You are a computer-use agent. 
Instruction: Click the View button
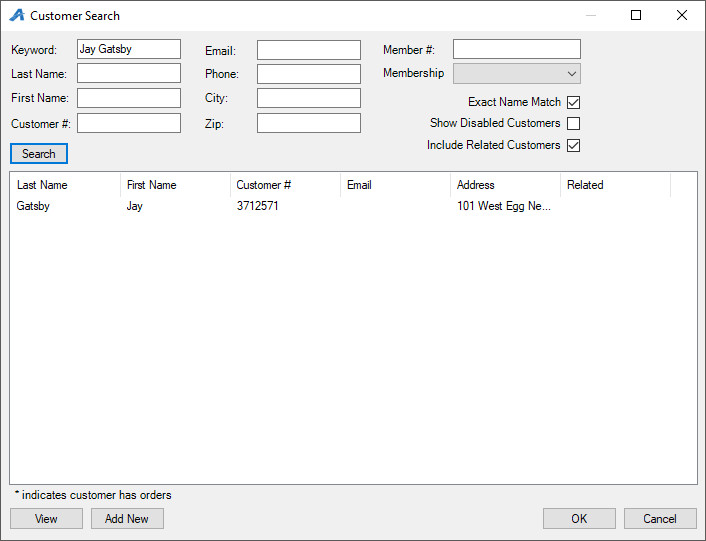coord(46,518)
